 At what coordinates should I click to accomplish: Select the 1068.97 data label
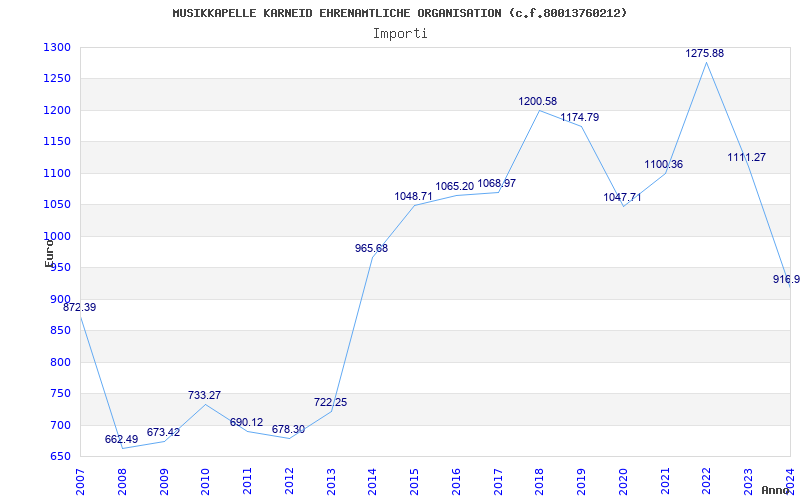coord(496,183)
